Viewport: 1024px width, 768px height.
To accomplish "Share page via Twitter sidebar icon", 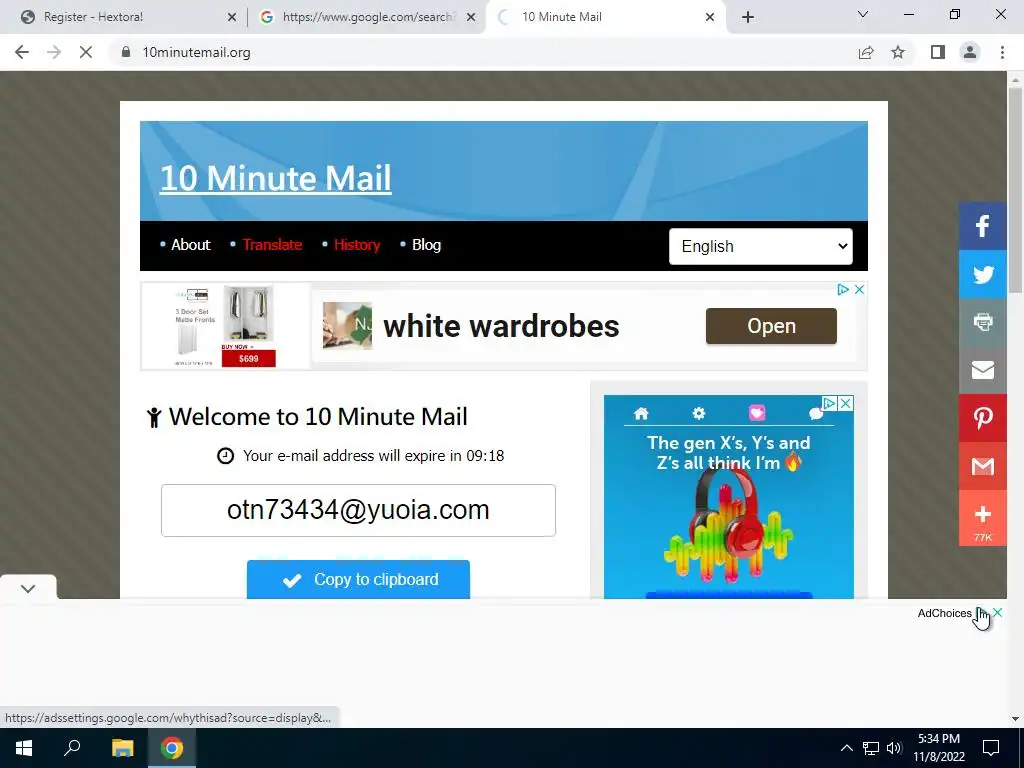I will coord(982,274).
